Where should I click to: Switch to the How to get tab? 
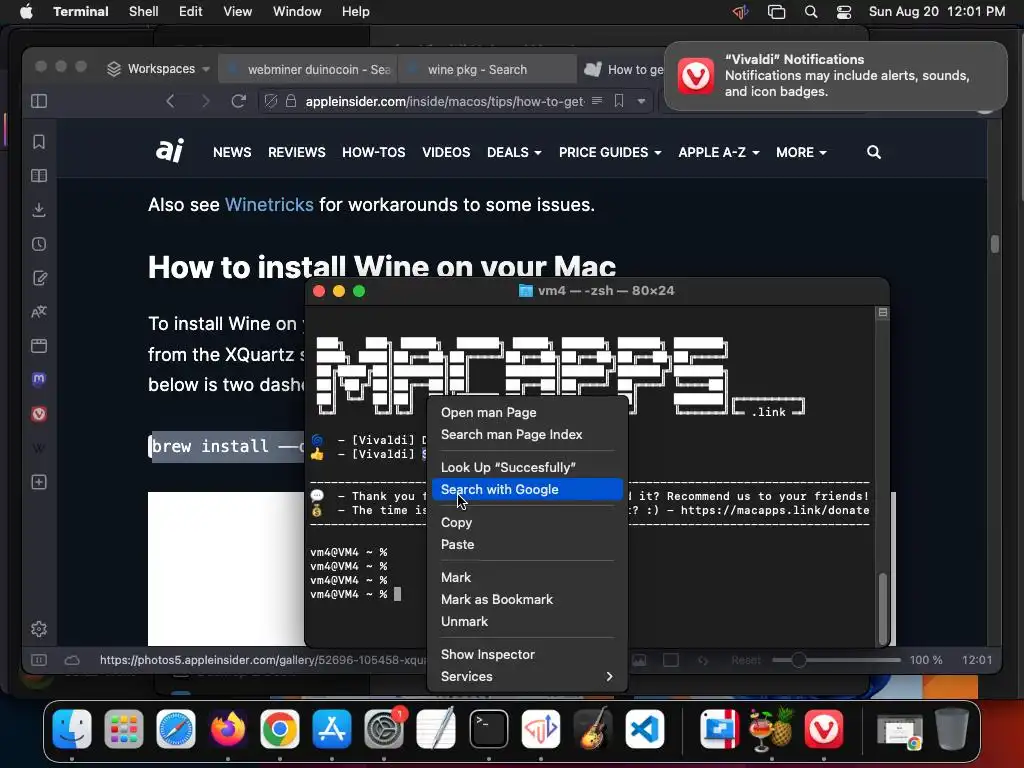pyautogui.click(x=624, y=69)
